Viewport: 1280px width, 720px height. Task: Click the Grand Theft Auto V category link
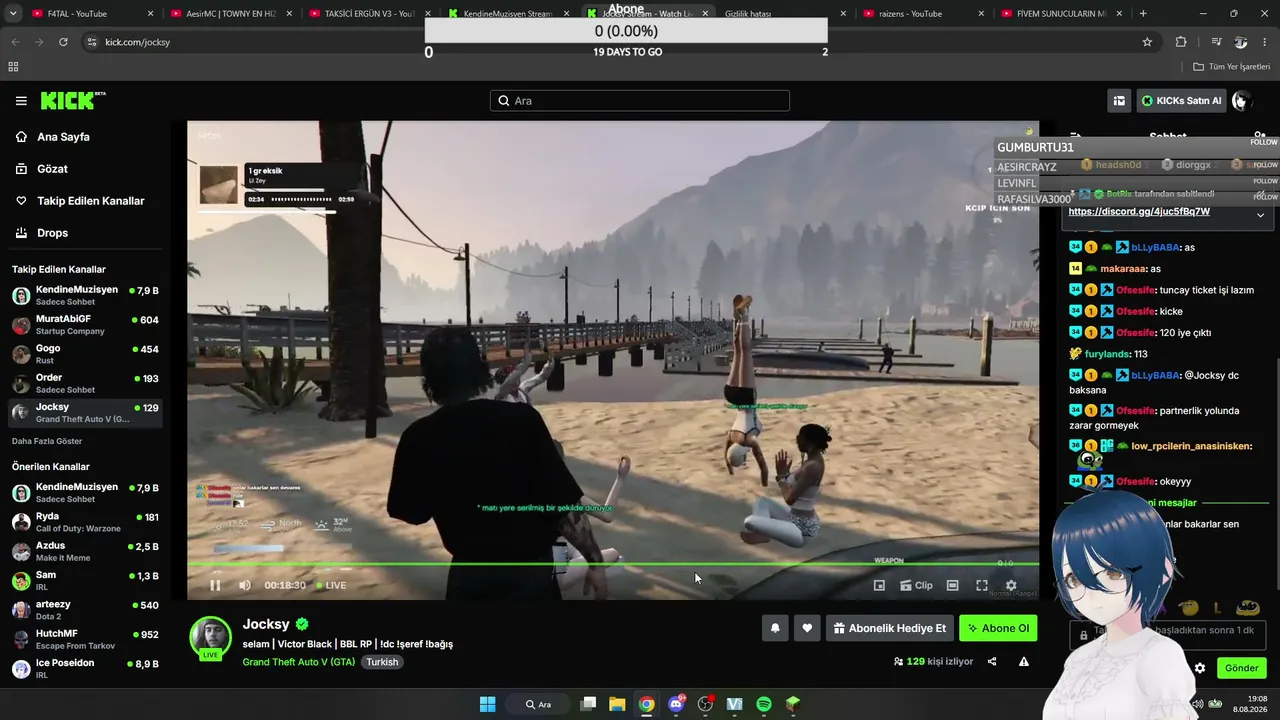click(298, 662)
